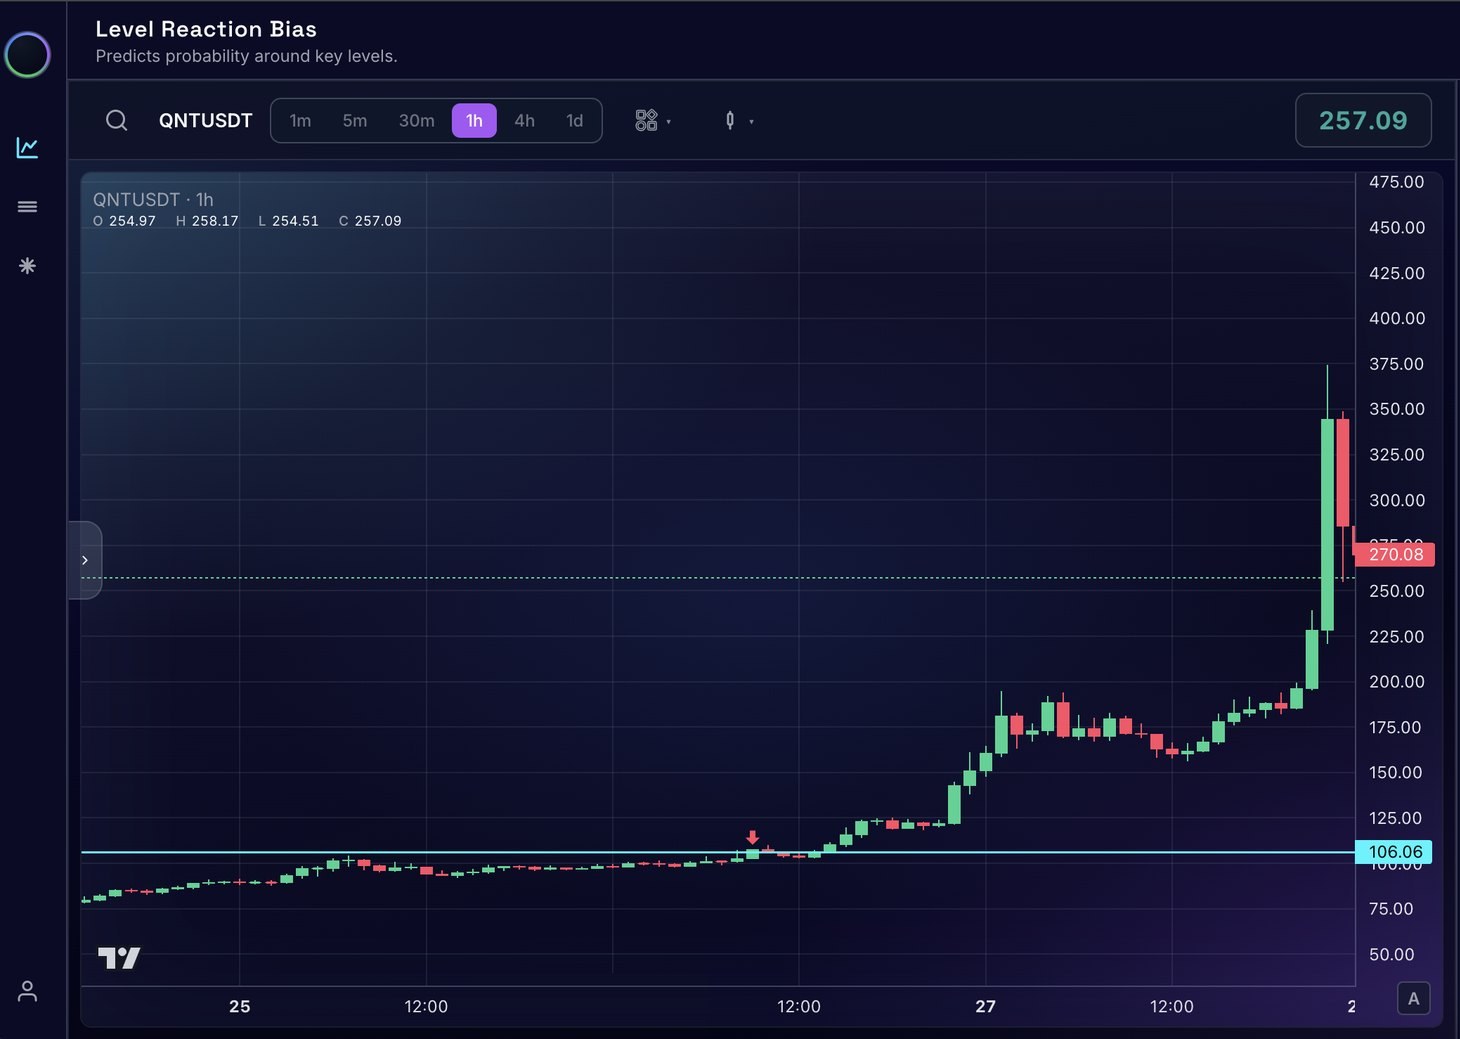The height and width of the screenshot is (1039, 1460).
Task: Click the circular app logo
Action: tap(27, 55)
